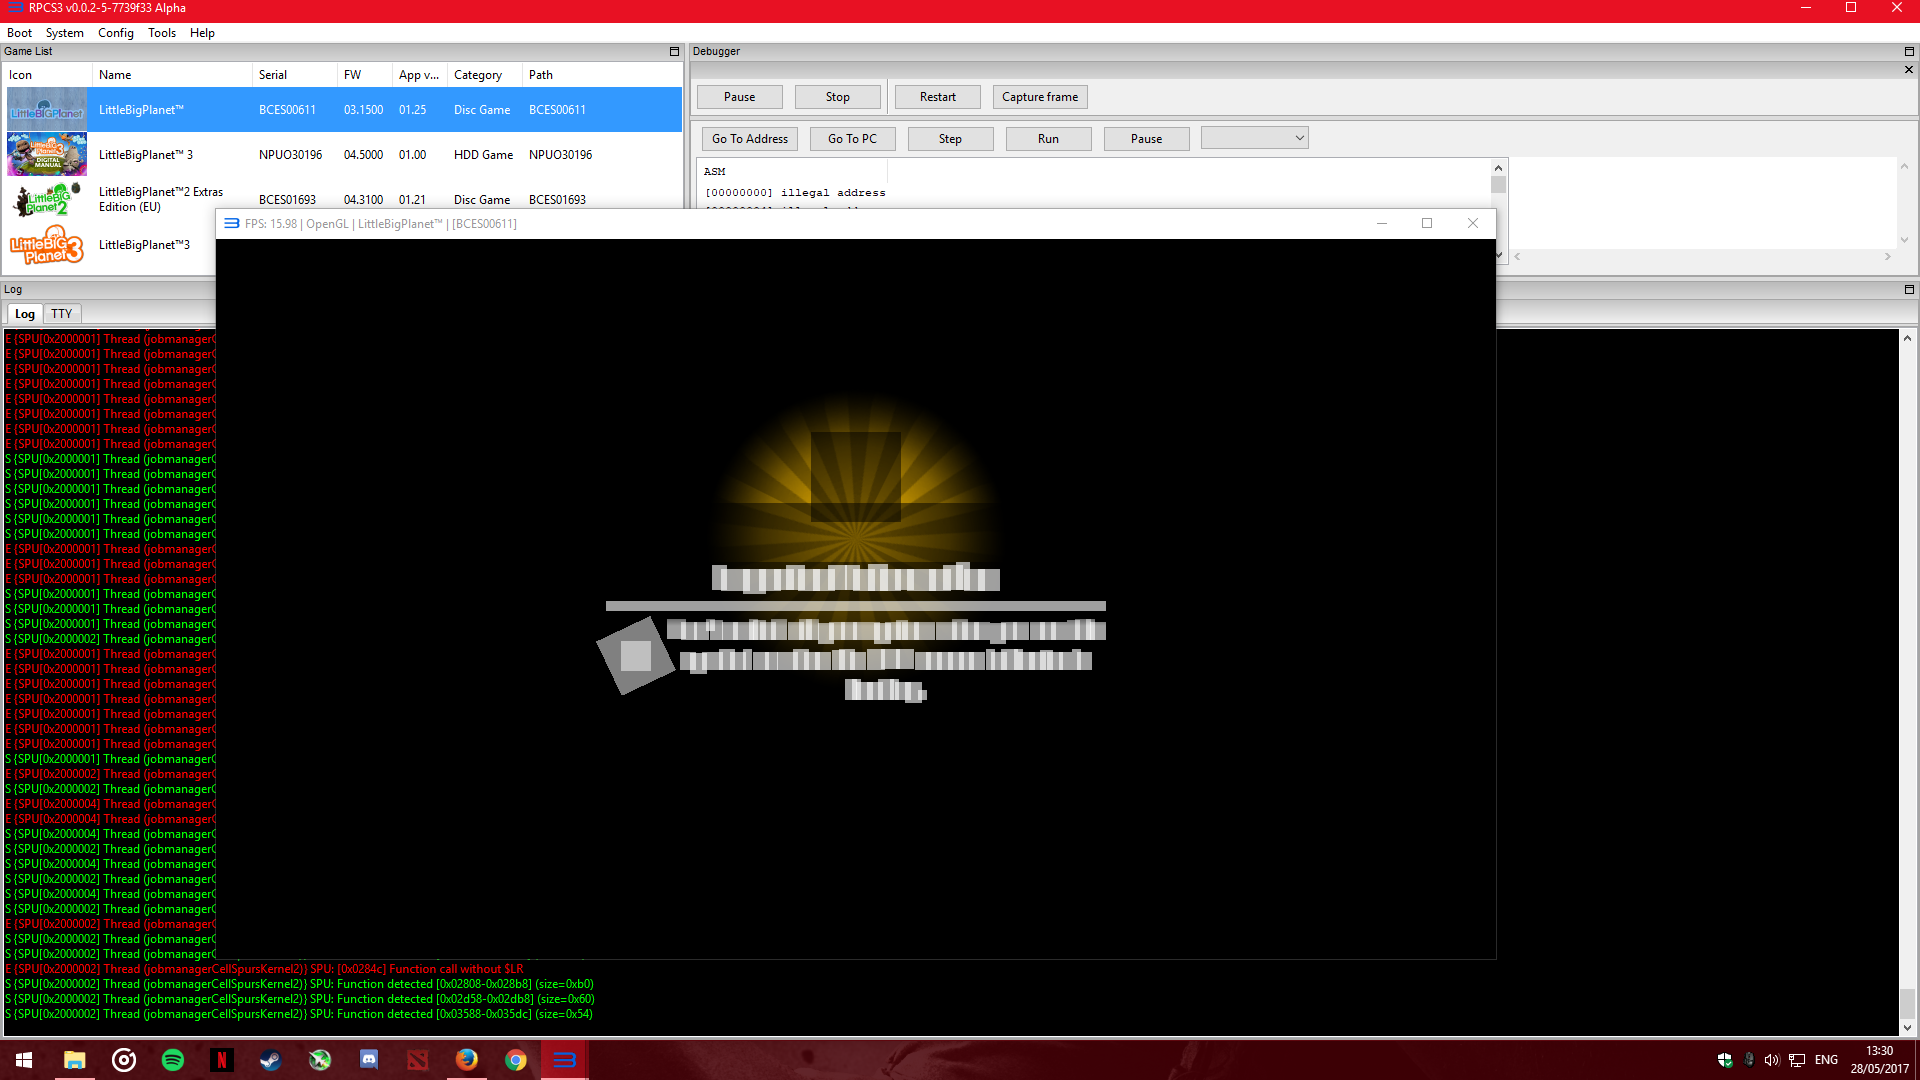This screenshot has width=1920, height=1080.
Task: Open Spotify from the taskbar
Action: coord(172,1060)
